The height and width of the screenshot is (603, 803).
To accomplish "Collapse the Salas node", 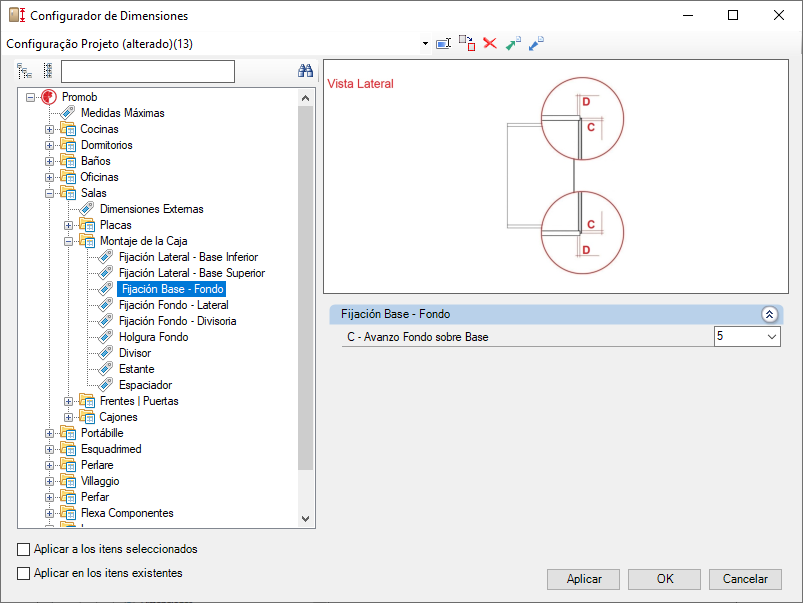I will click(49, 193).
